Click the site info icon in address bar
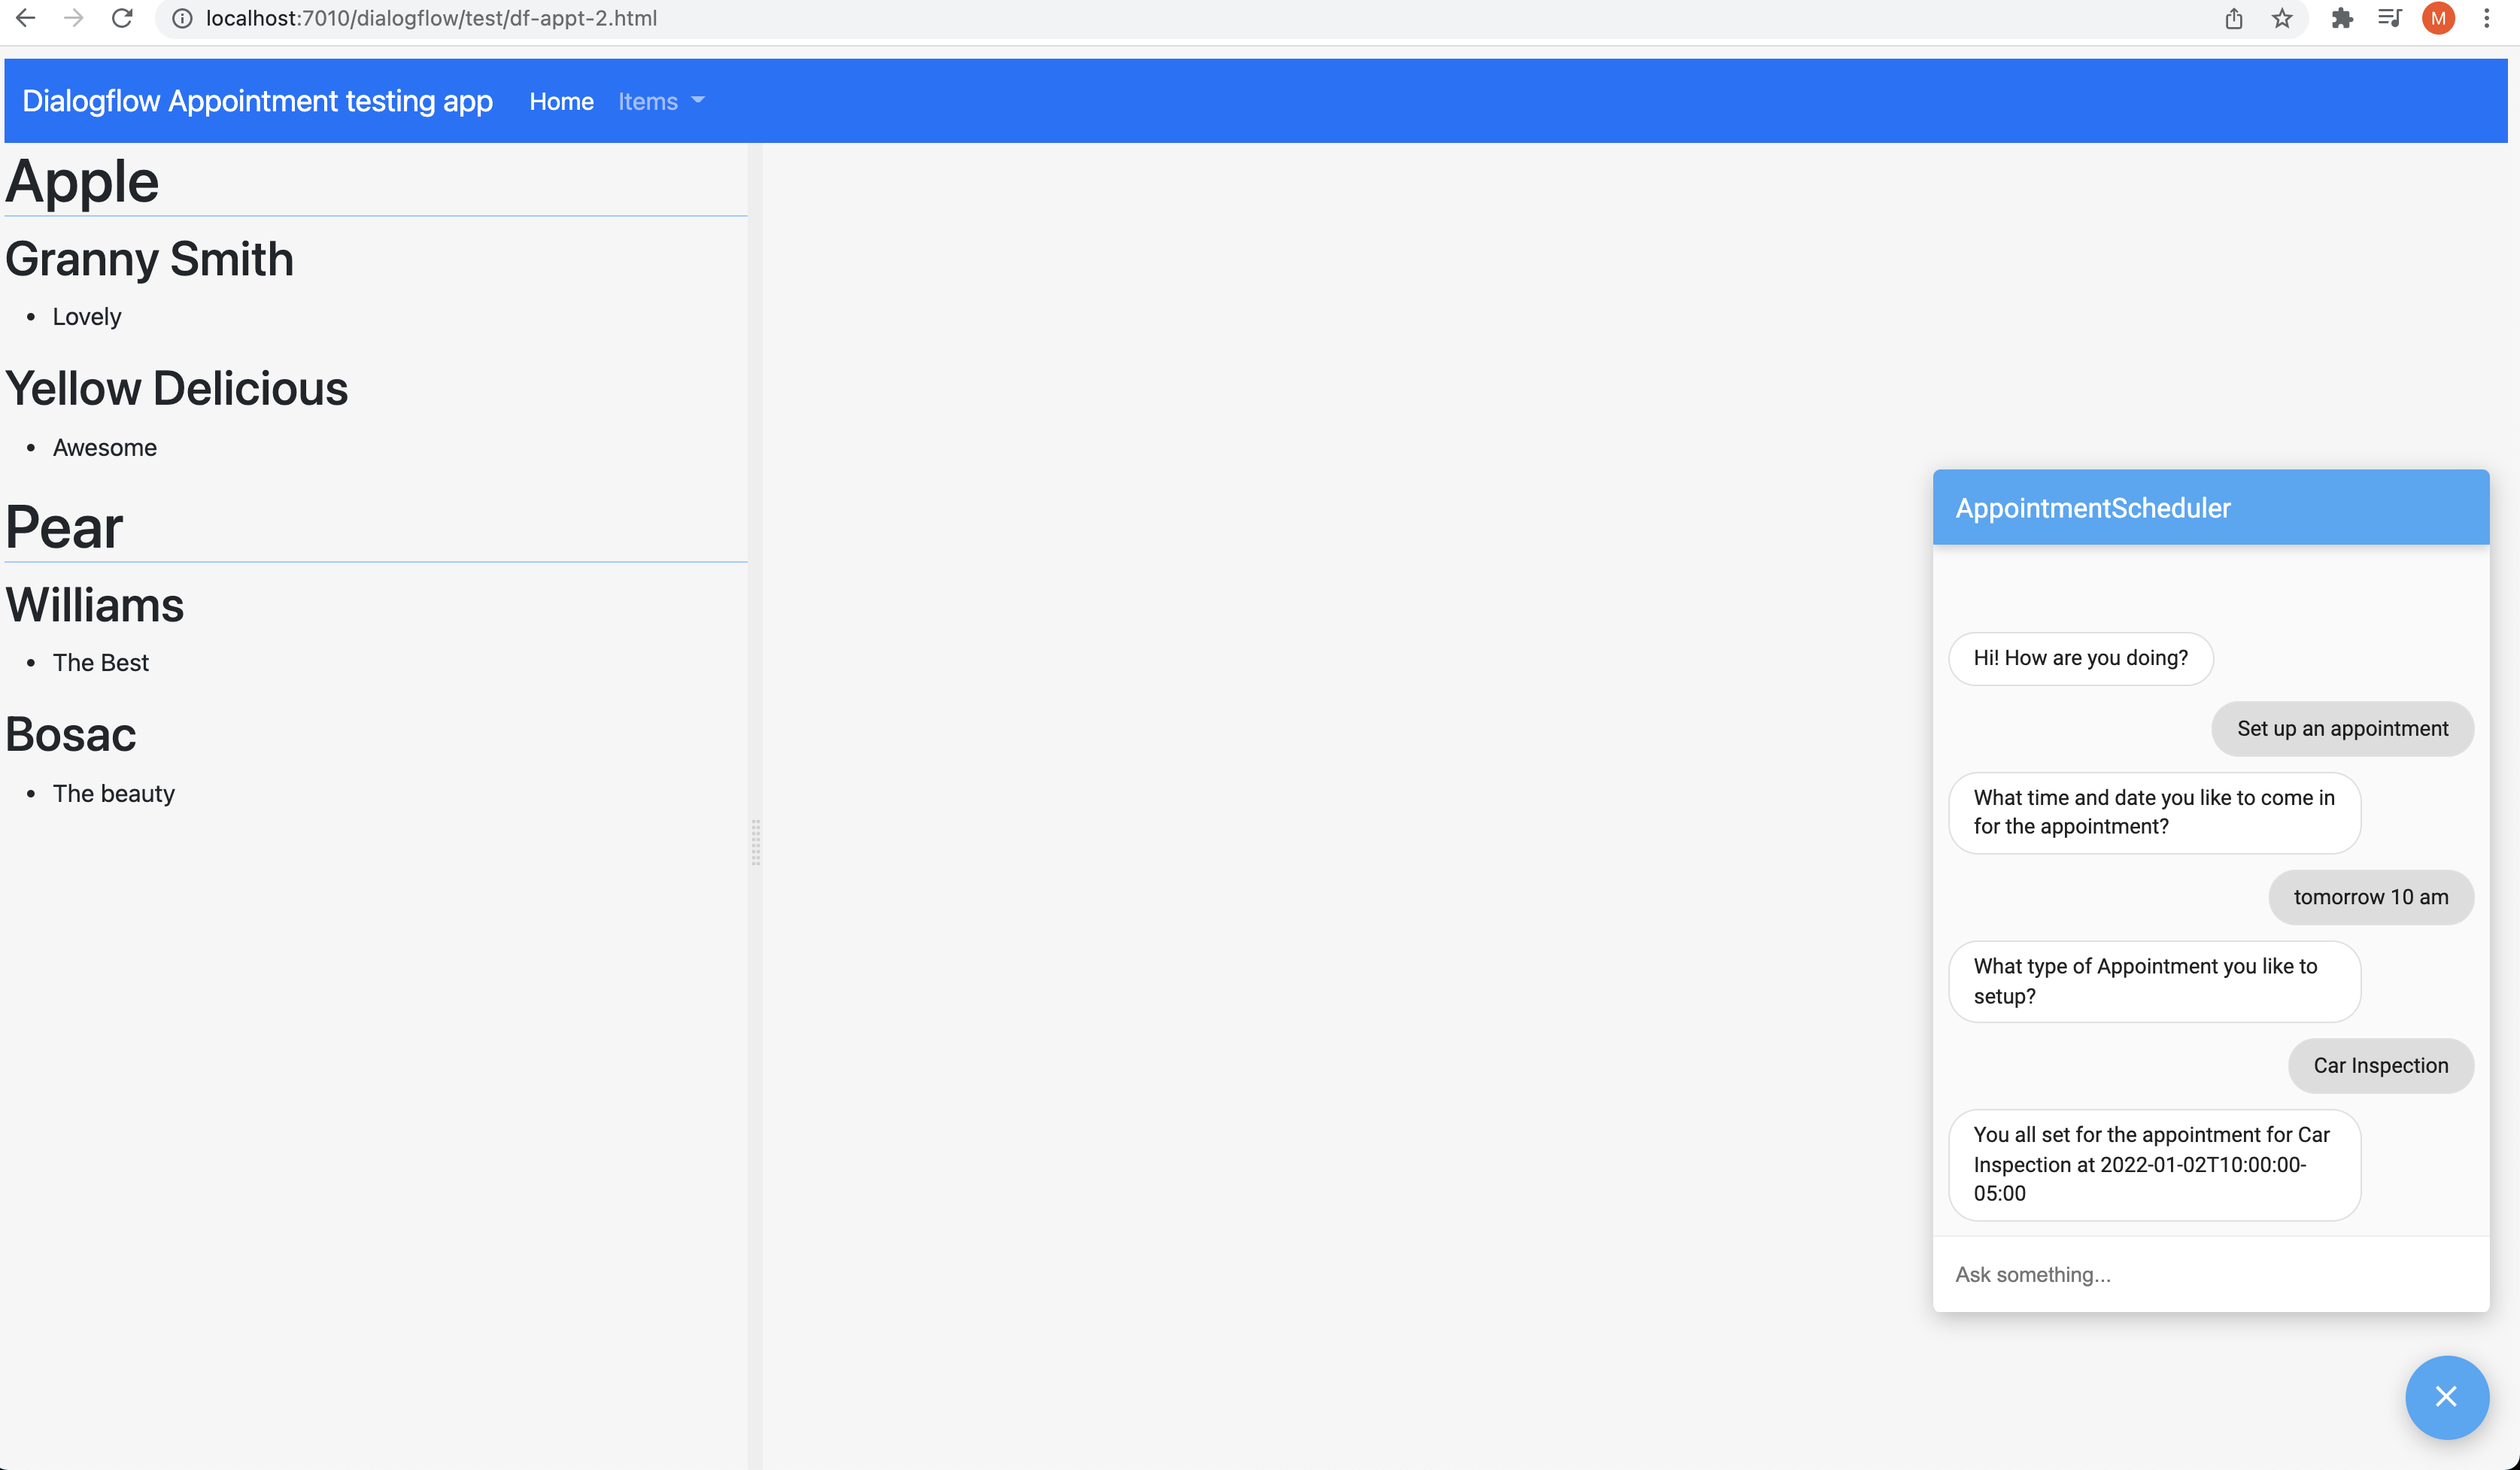 [x=182, y=18]
